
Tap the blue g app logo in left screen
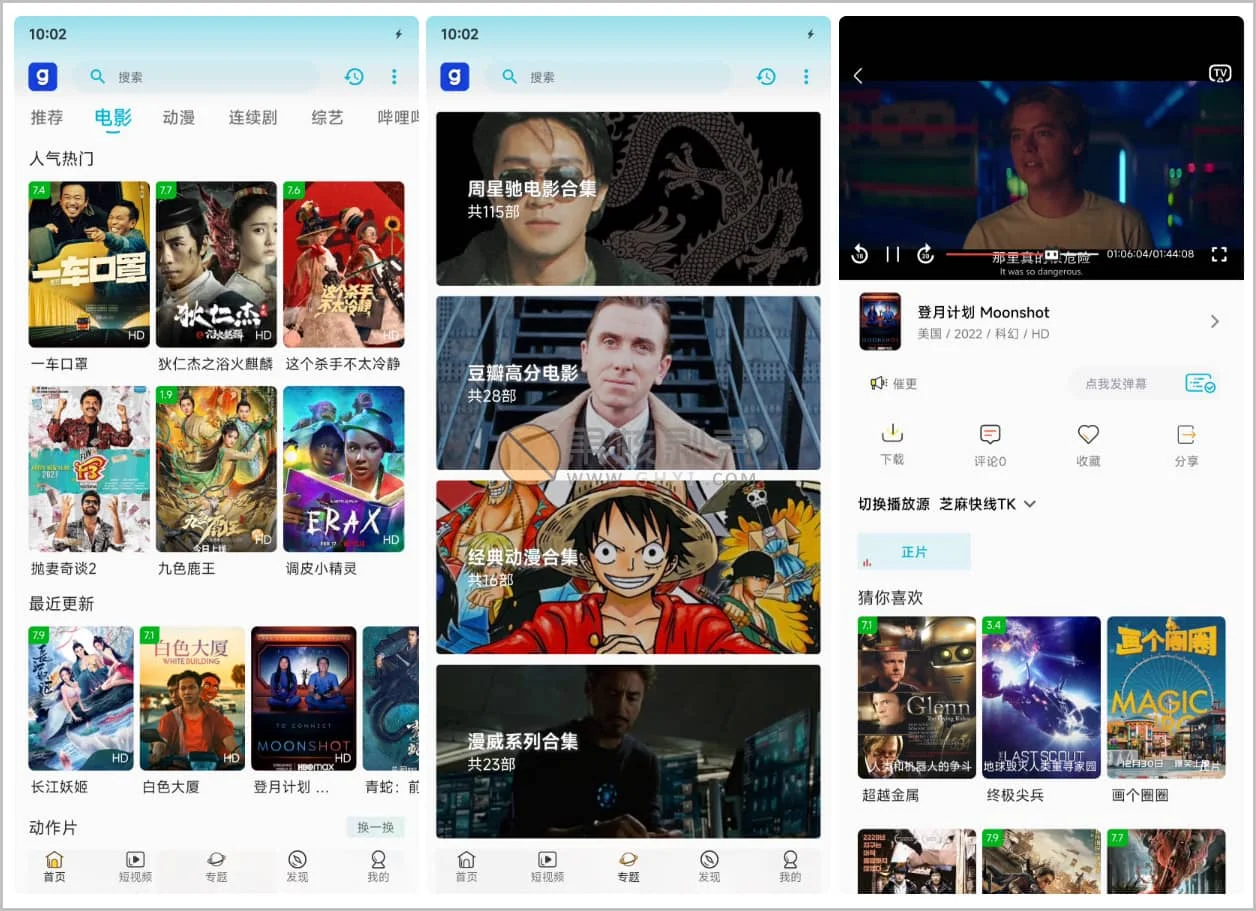43,77
